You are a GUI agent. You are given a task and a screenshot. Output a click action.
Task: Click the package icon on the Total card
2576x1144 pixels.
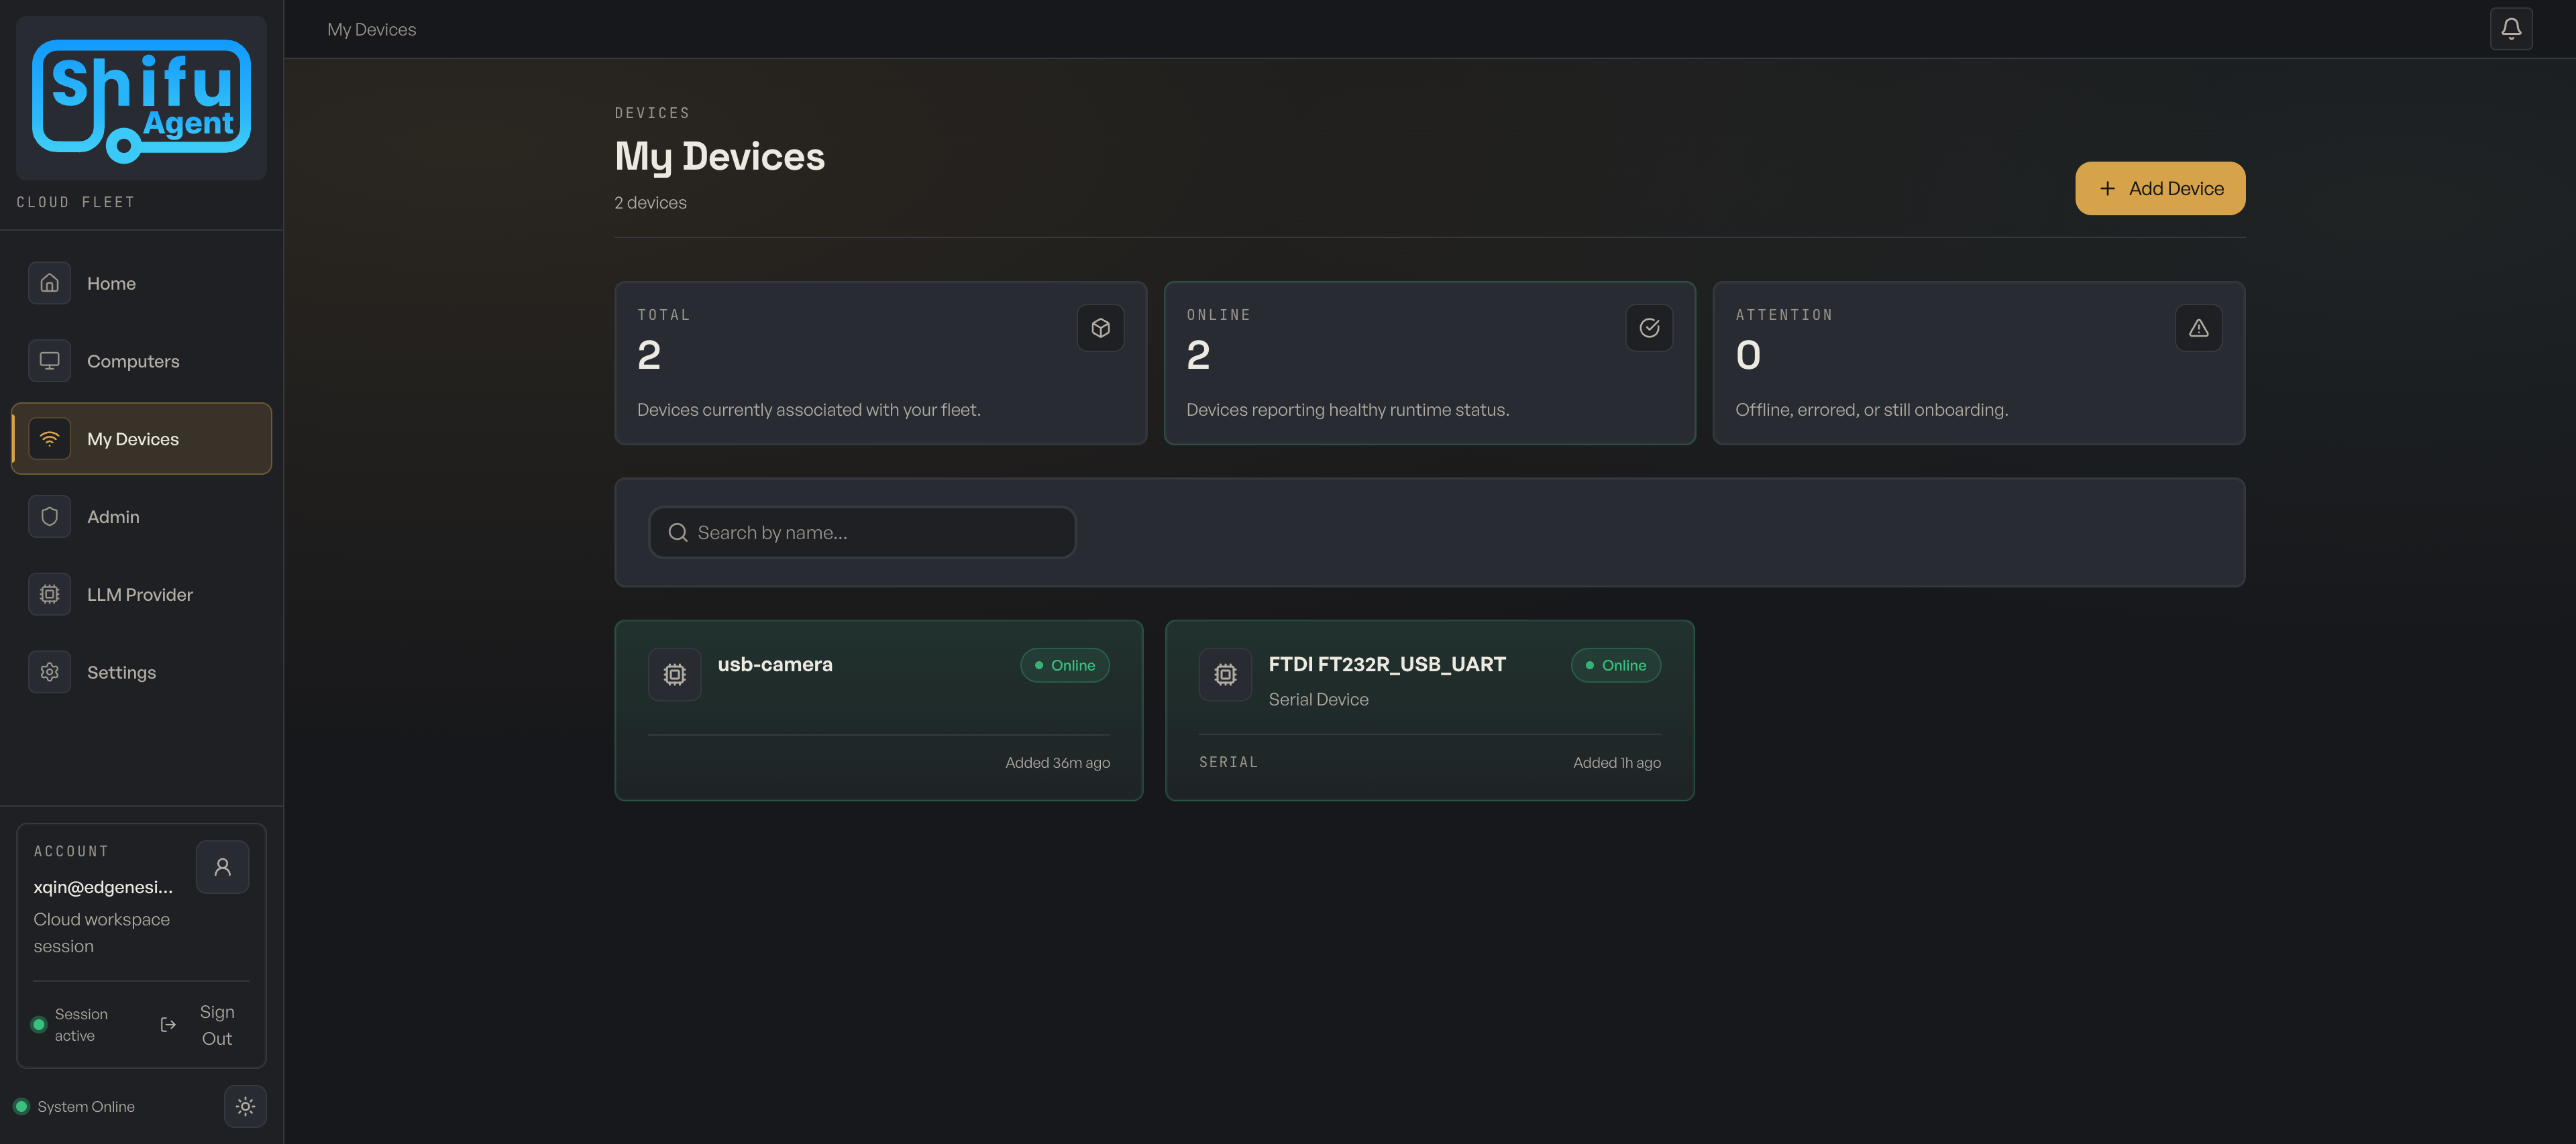point(1100,327)
